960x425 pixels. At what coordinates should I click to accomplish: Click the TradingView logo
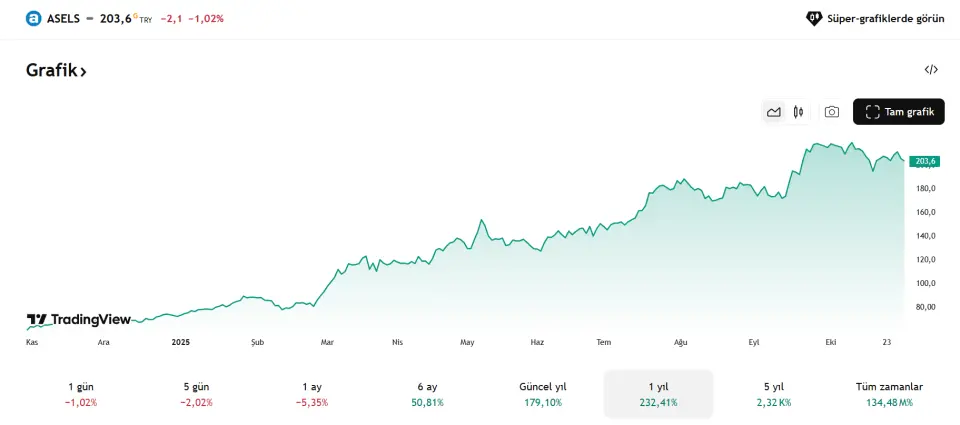(79, 320)
